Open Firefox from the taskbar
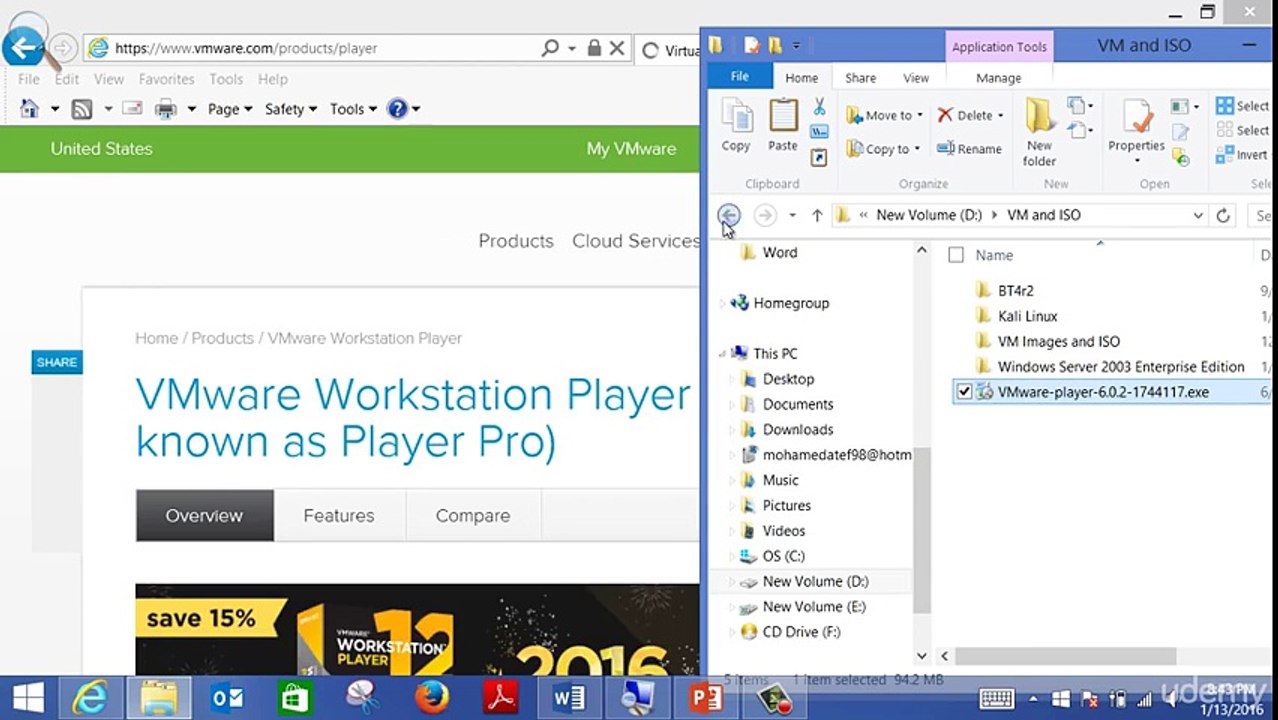This screenshot has width=1278, height=720. 432,697
